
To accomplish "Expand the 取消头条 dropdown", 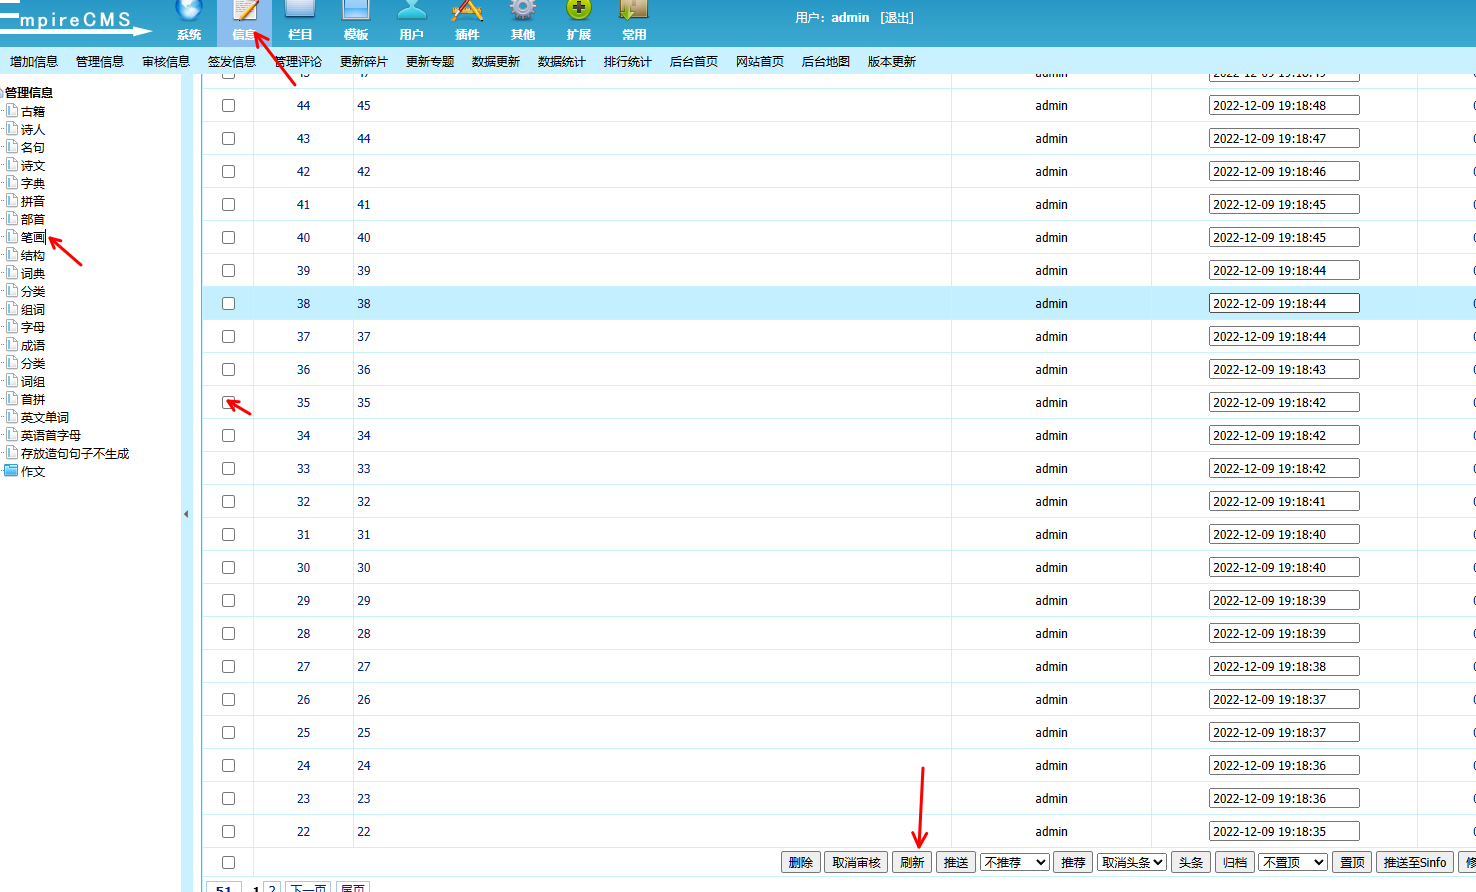I will pyautogui.click(x=1131, y=862).
